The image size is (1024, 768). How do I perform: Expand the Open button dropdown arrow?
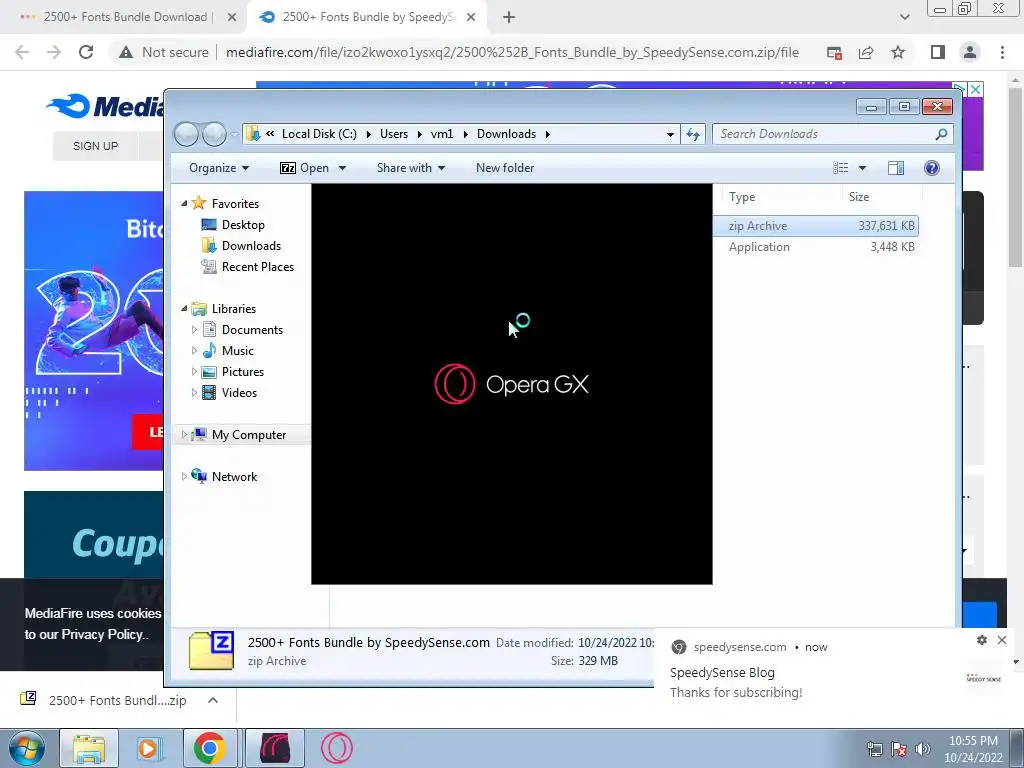pyautogui.click(x=342, y=168)
